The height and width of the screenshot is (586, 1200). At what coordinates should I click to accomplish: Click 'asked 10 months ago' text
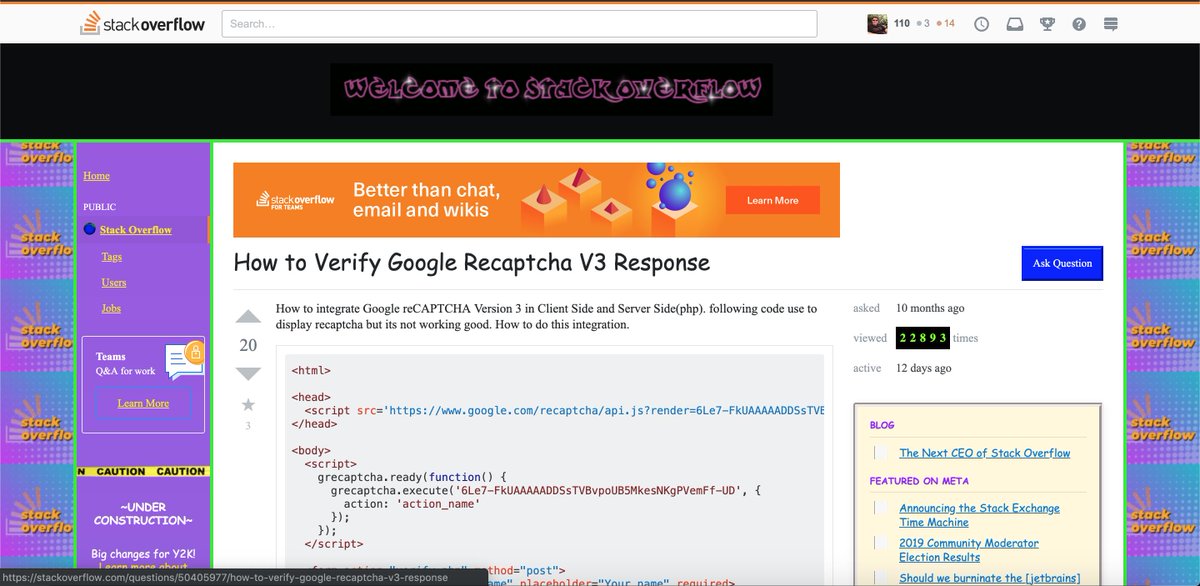[x=909, y=308]
